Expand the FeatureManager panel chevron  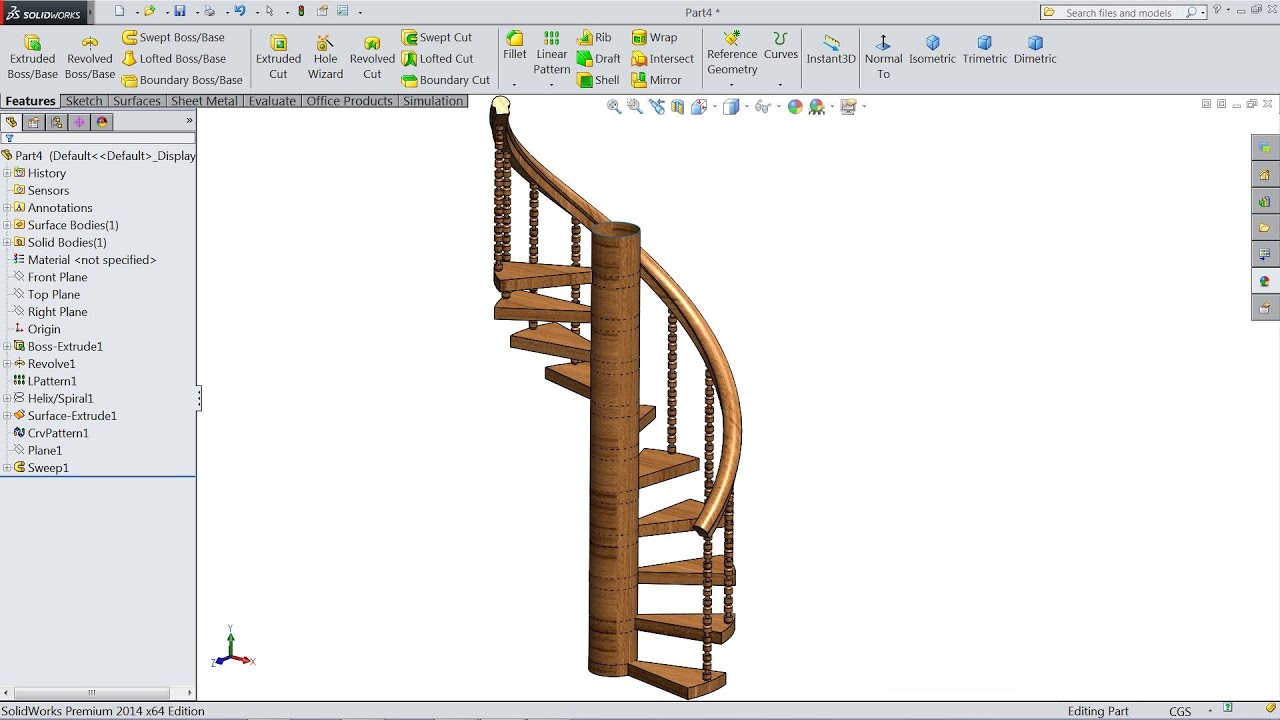pos(189,121)
